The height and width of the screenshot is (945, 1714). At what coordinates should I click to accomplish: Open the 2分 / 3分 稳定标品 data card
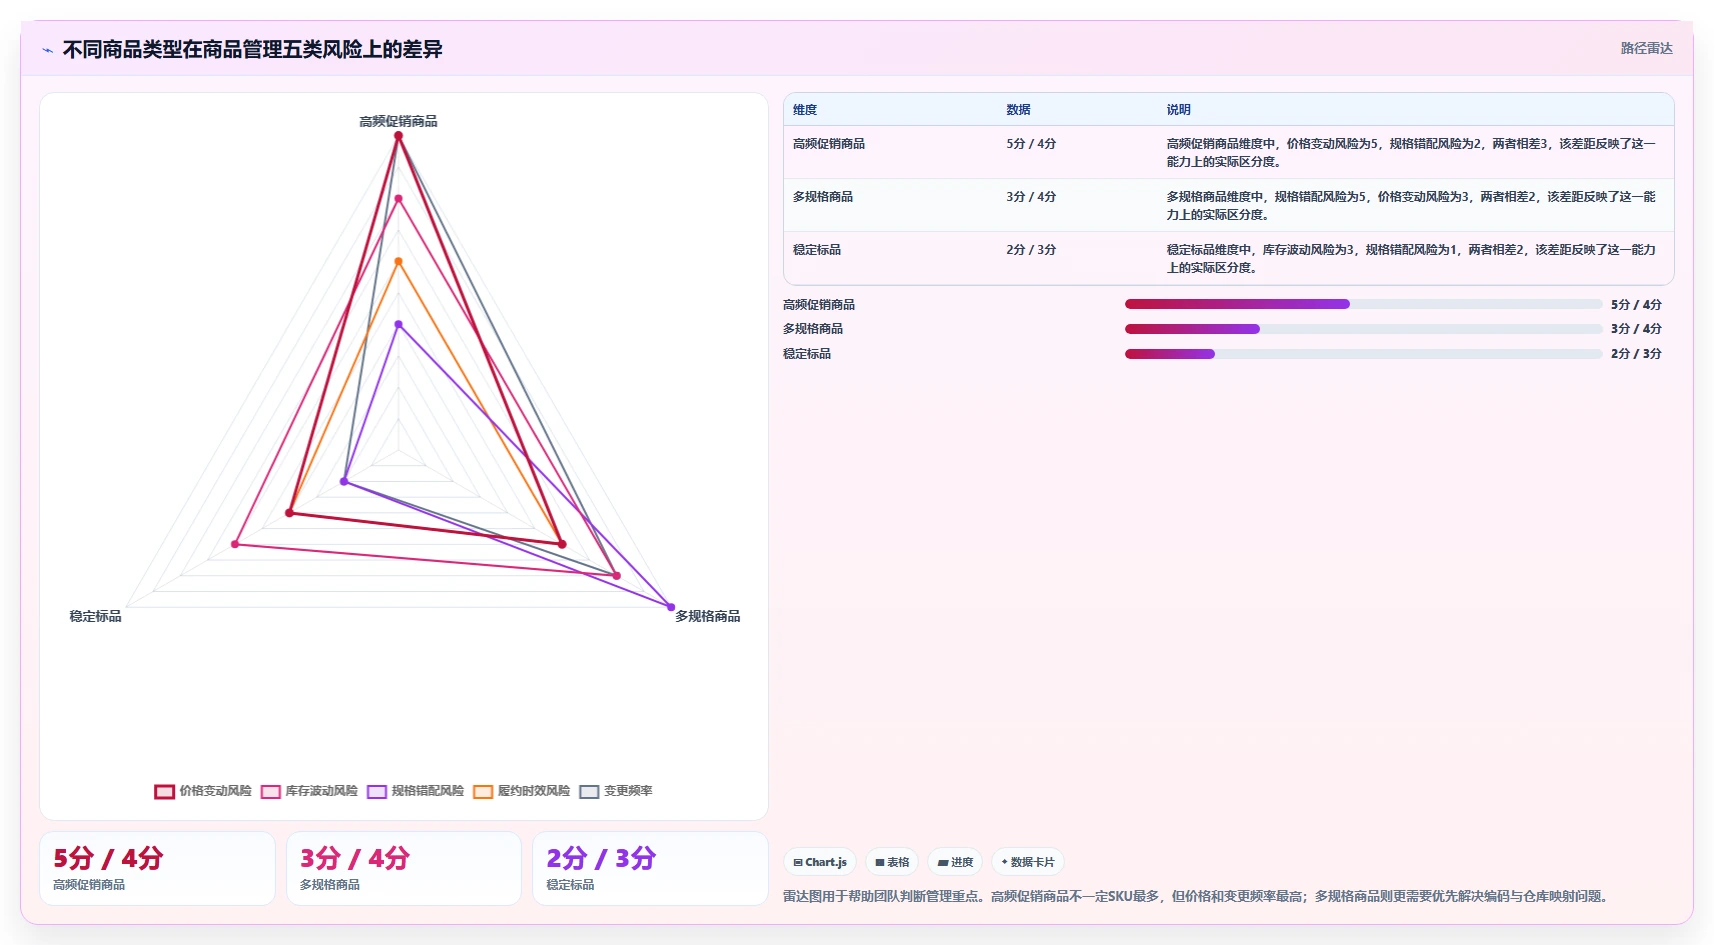click(x=650, y=868)
